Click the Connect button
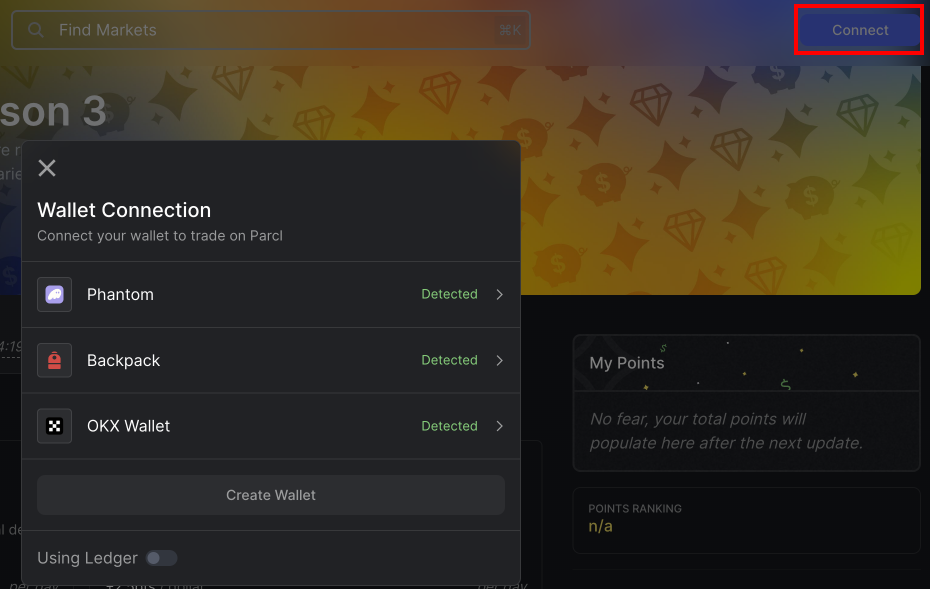 [x=860, y=30]
